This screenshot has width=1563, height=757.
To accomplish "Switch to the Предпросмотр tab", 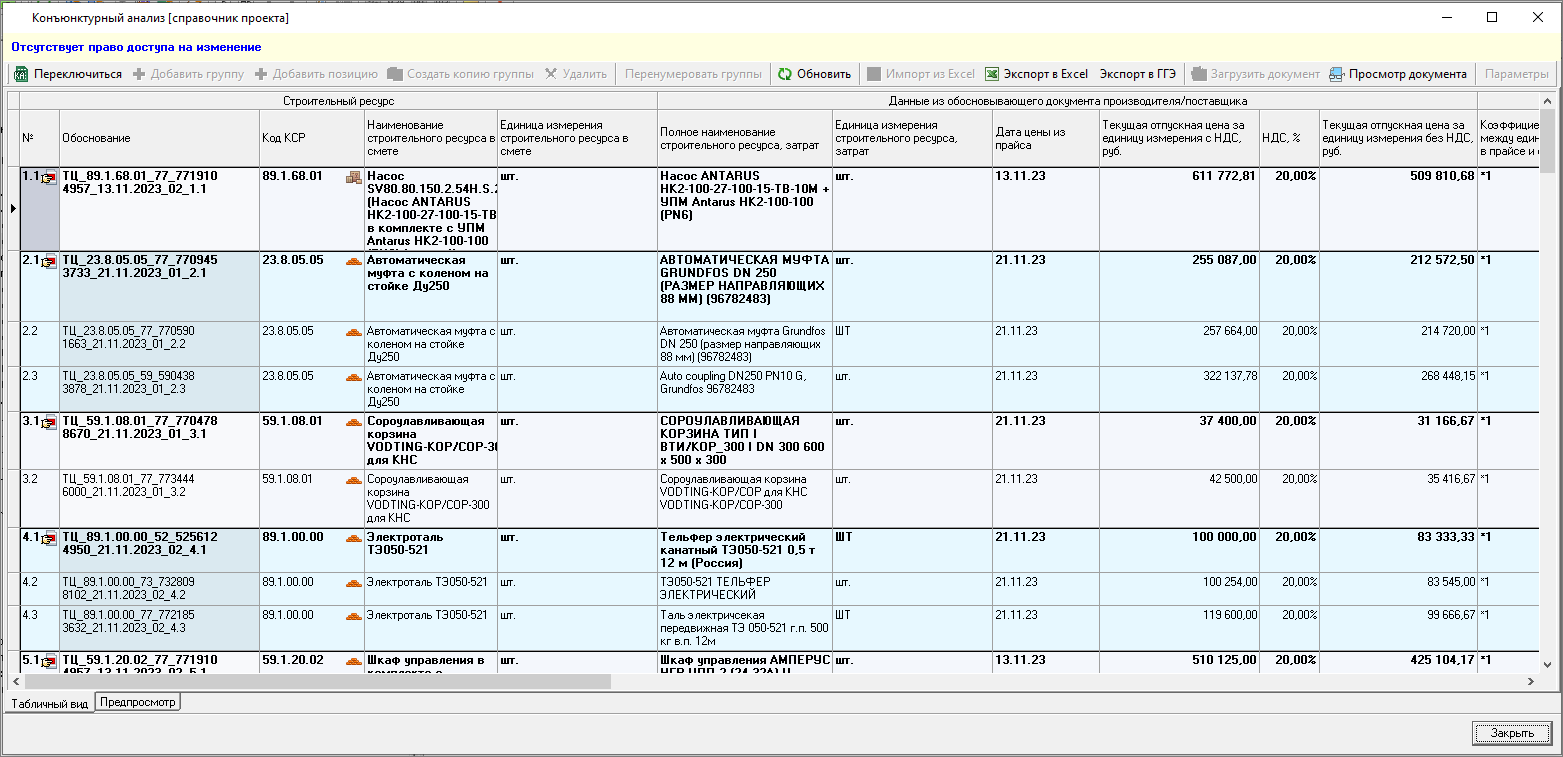I will tap(138, 702).
